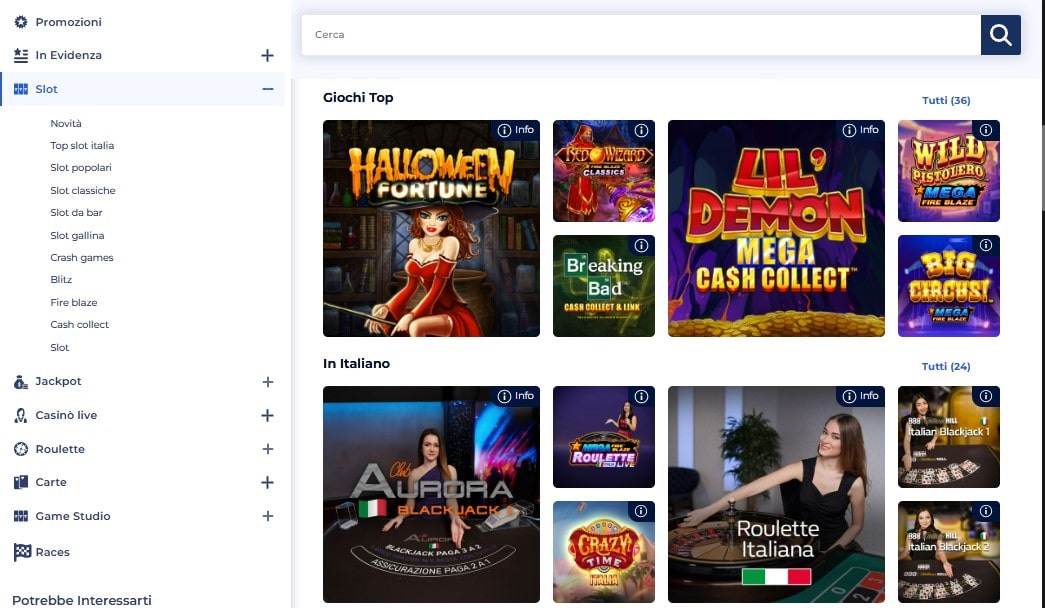Click the Promozioni badge icon
This screenshot has width=1045, height=608.
click(21, 22)
